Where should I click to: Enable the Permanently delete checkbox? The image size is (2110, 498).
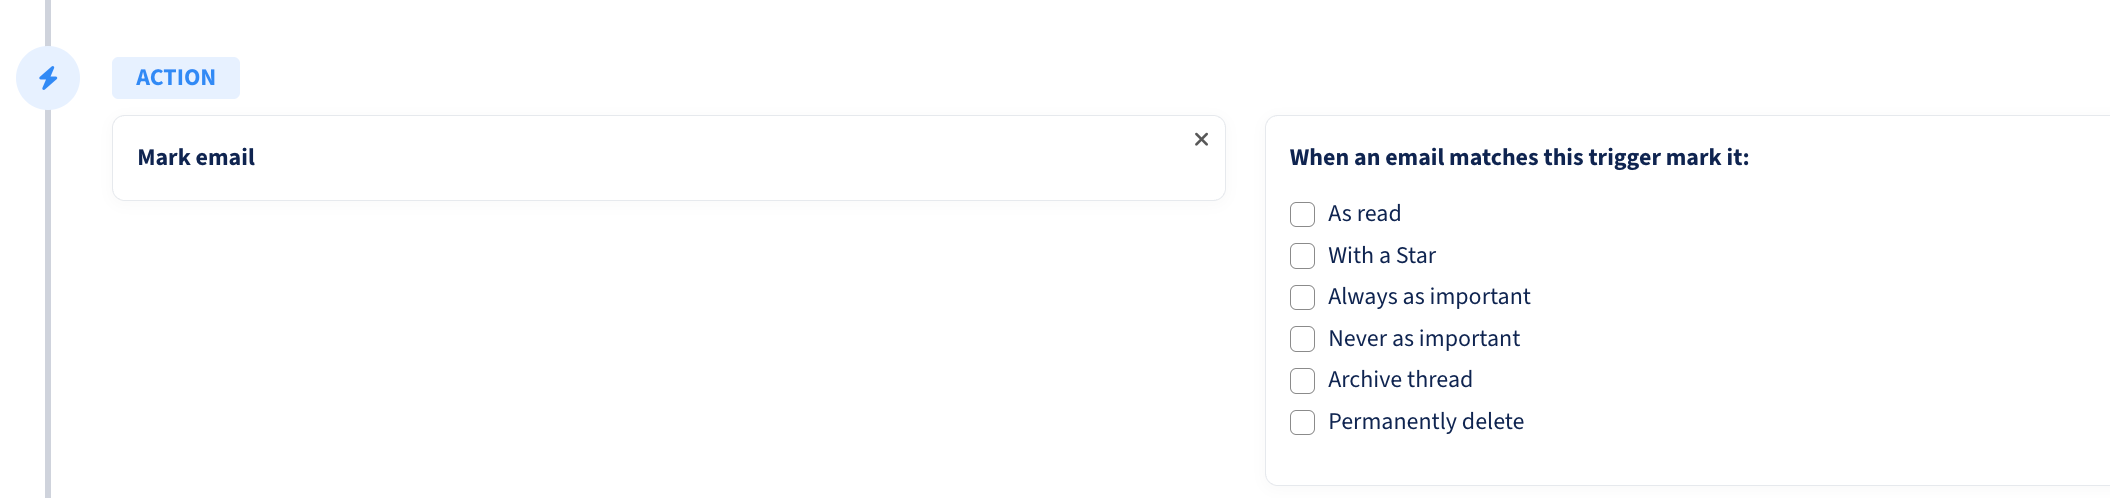1302,422
